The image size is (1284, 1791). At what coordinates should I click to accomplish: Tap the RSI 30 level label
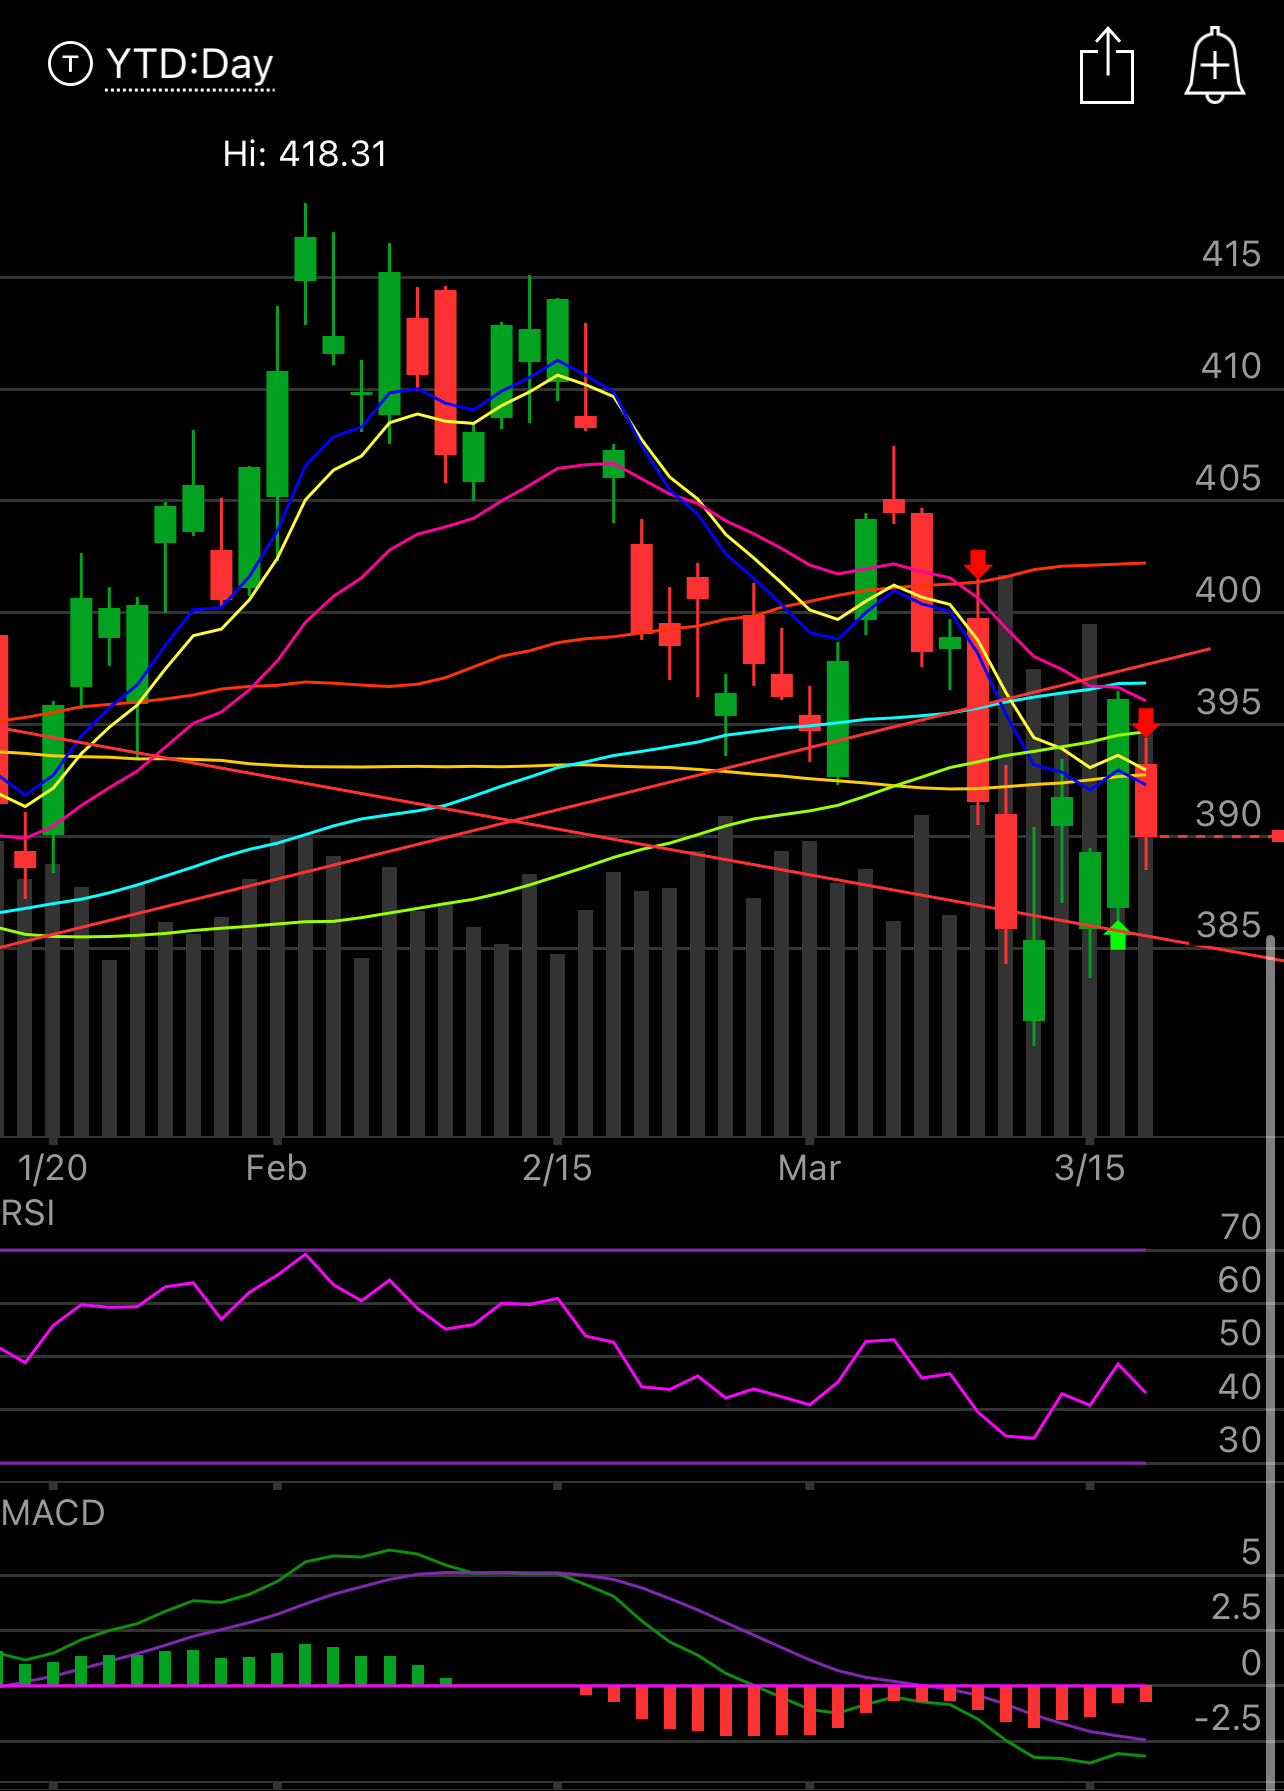pyautogui.click(x=1240, y=1440)
